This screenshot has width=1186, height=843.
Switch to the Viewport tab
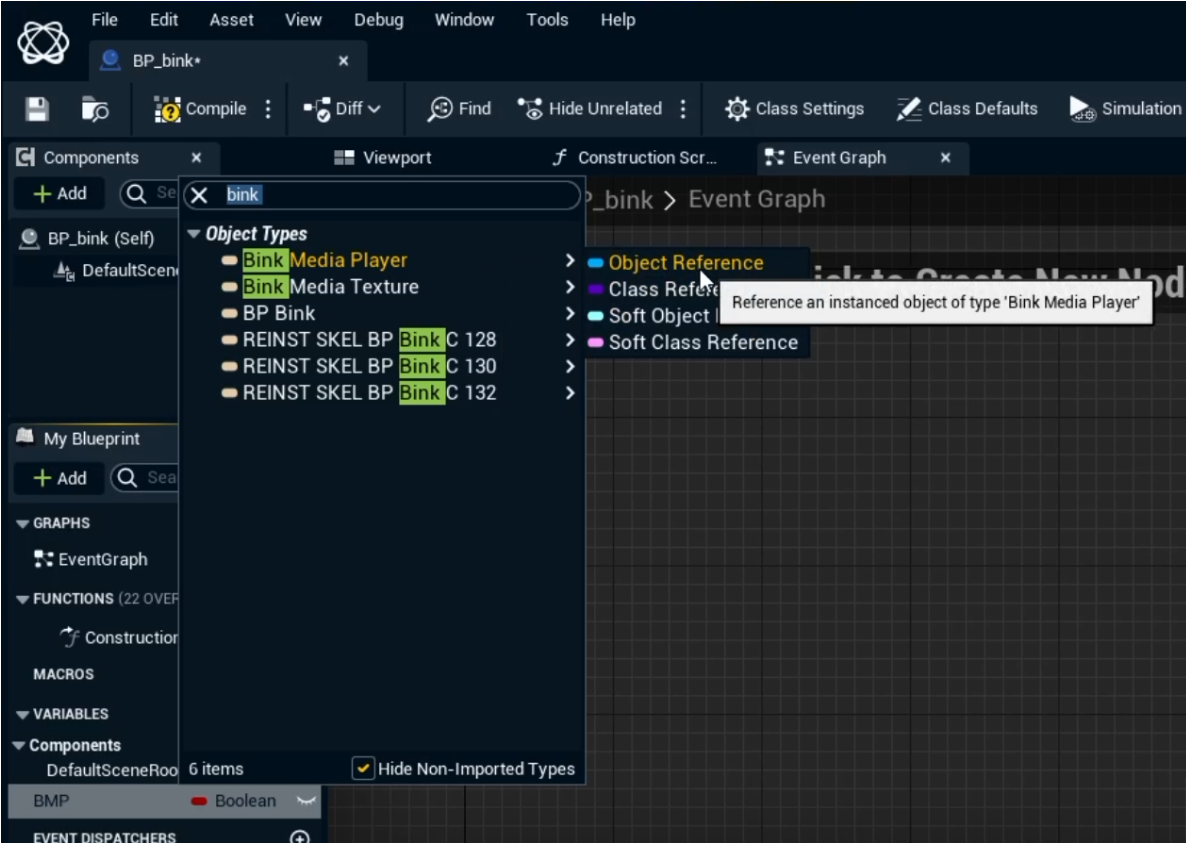tap(384, 158)
